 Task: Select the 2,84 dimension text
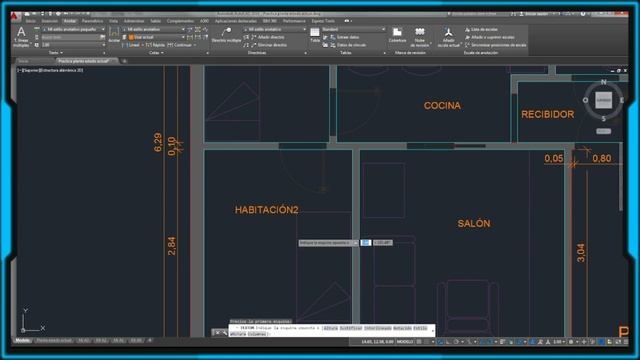171,246
